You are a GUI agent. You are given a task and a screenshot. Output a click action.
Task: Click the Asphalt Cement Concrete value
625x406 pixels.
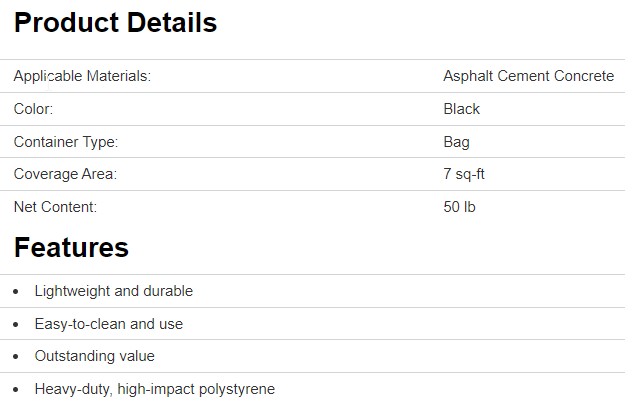(x=528, y=76)
